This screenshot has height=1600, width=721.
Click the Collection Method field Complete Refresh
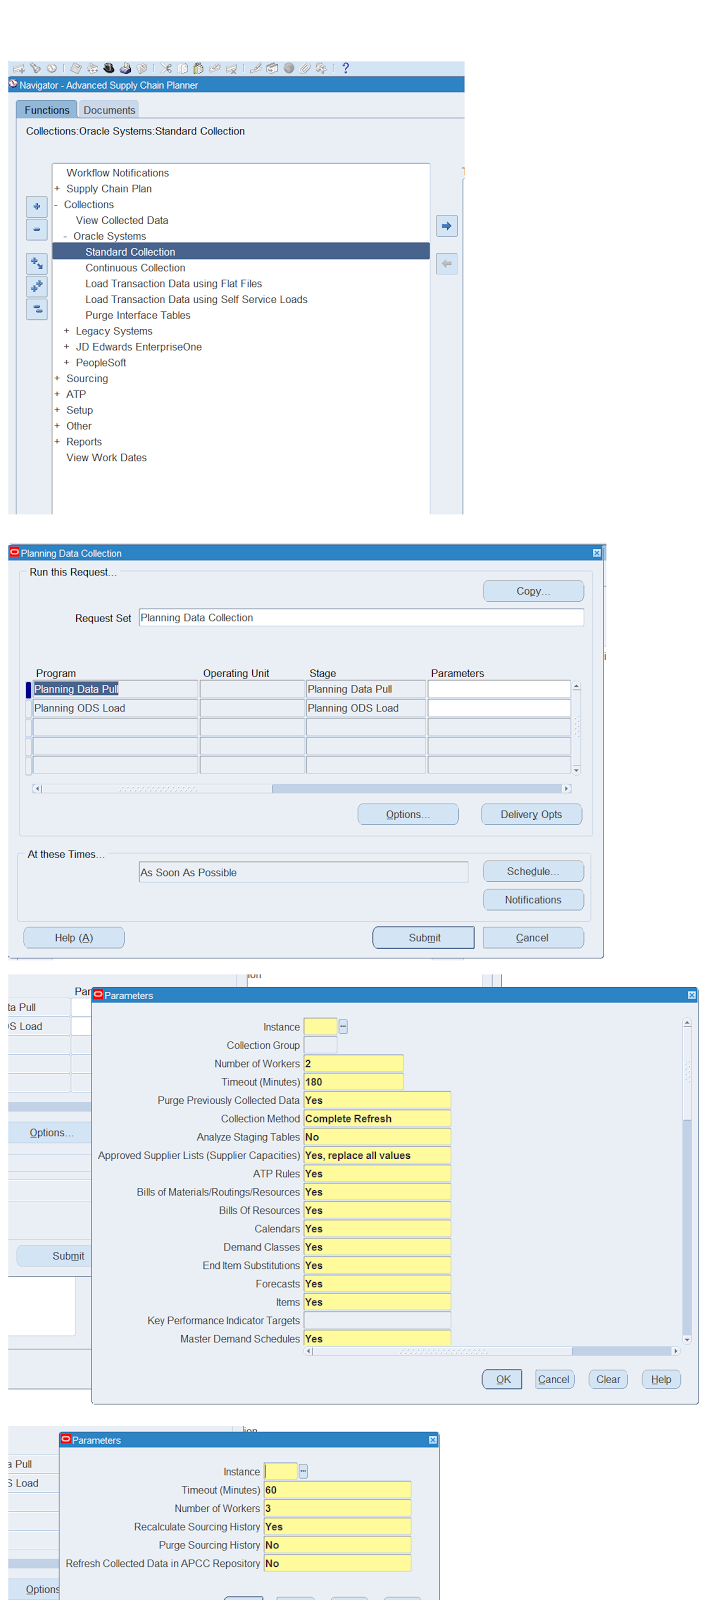click(x=377, y=1119)
